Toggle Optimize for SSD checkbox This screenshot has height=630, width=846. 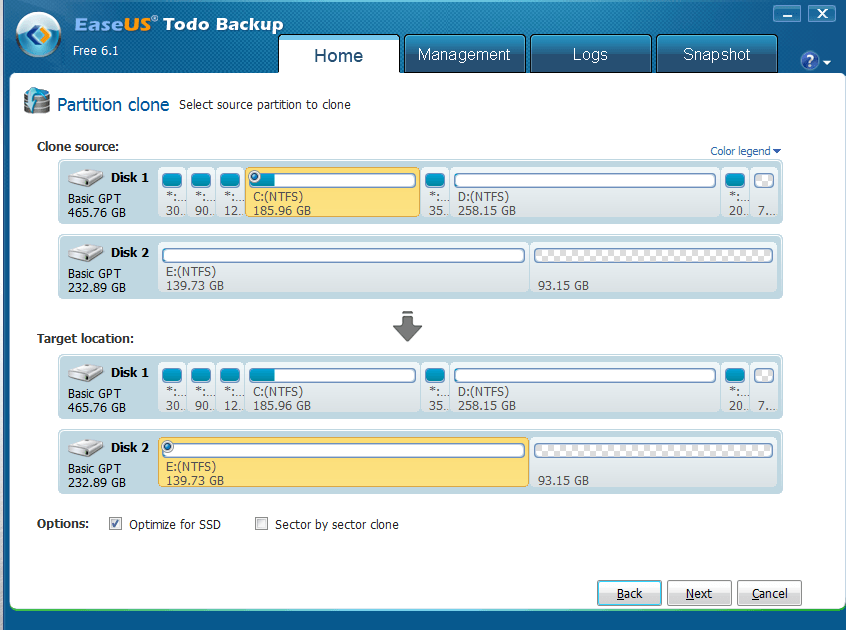(115, 524)
